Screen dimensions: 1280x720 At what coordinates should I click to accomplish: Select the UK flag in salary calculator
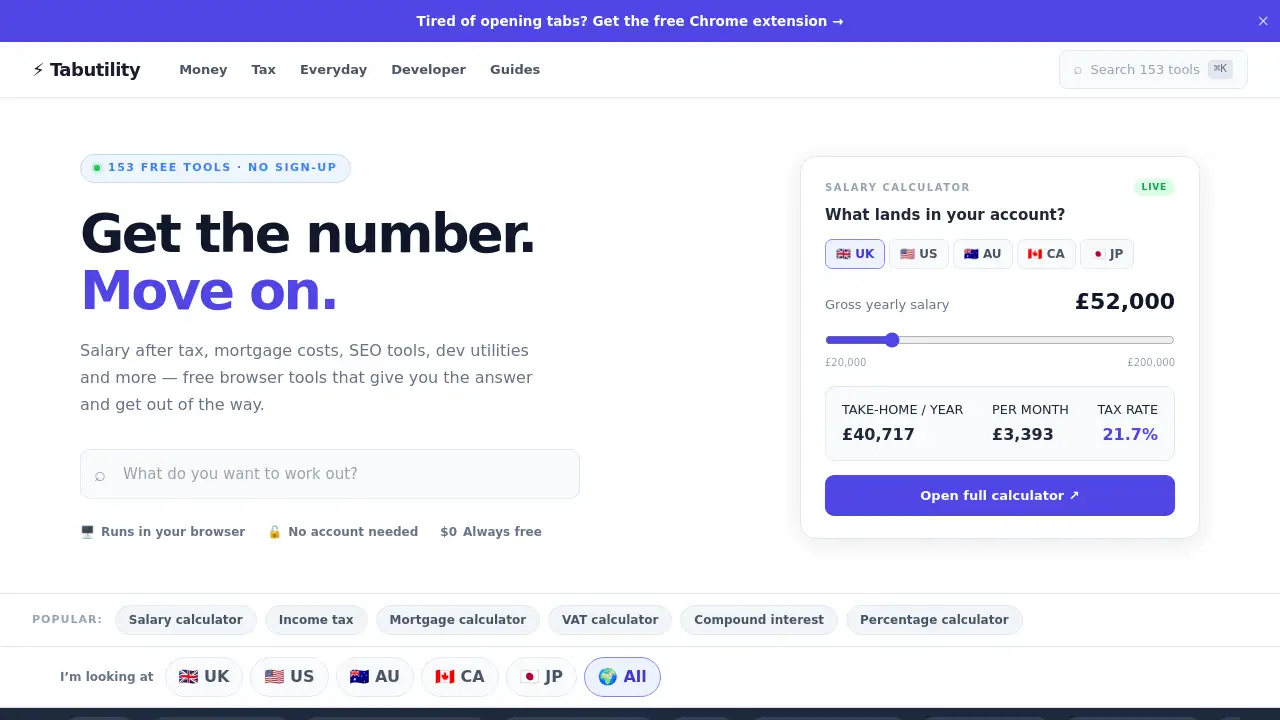pyautogui.click(x=855, y=254)
